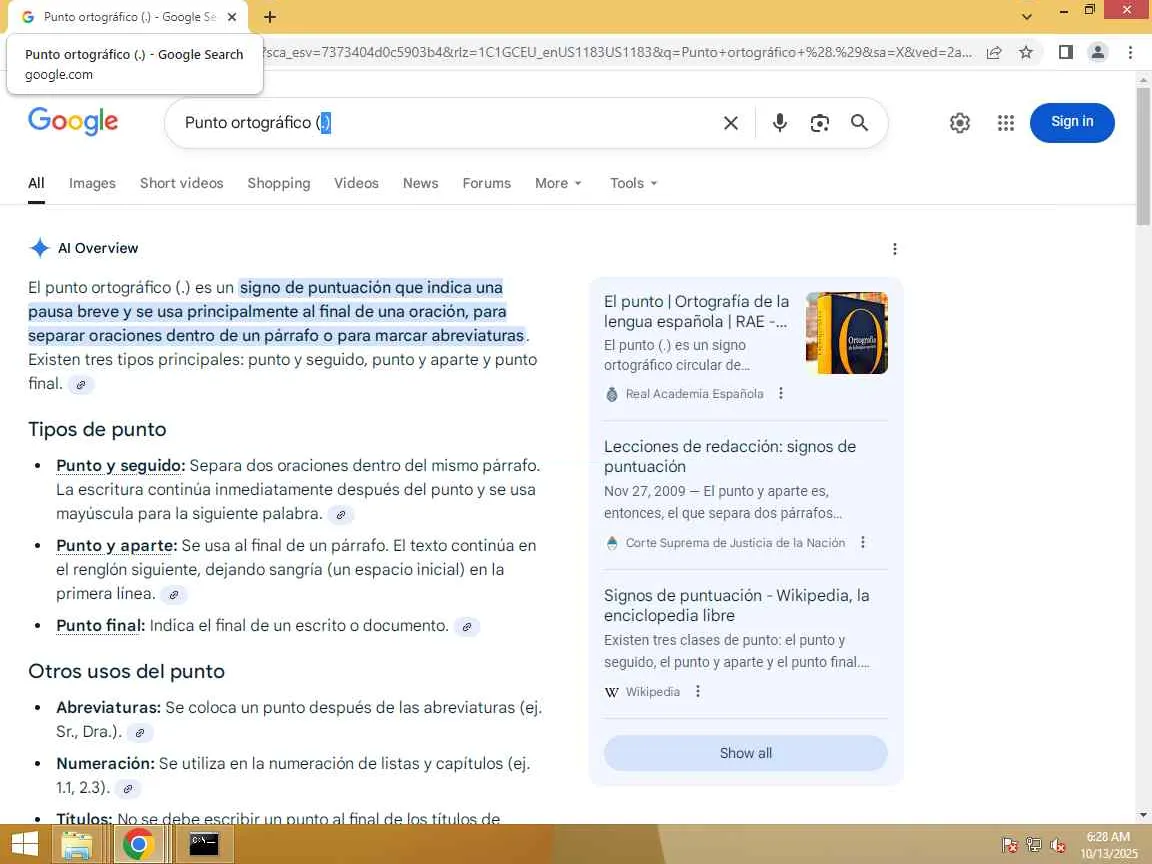Click the magnifying glass search icon

(860, 123)
